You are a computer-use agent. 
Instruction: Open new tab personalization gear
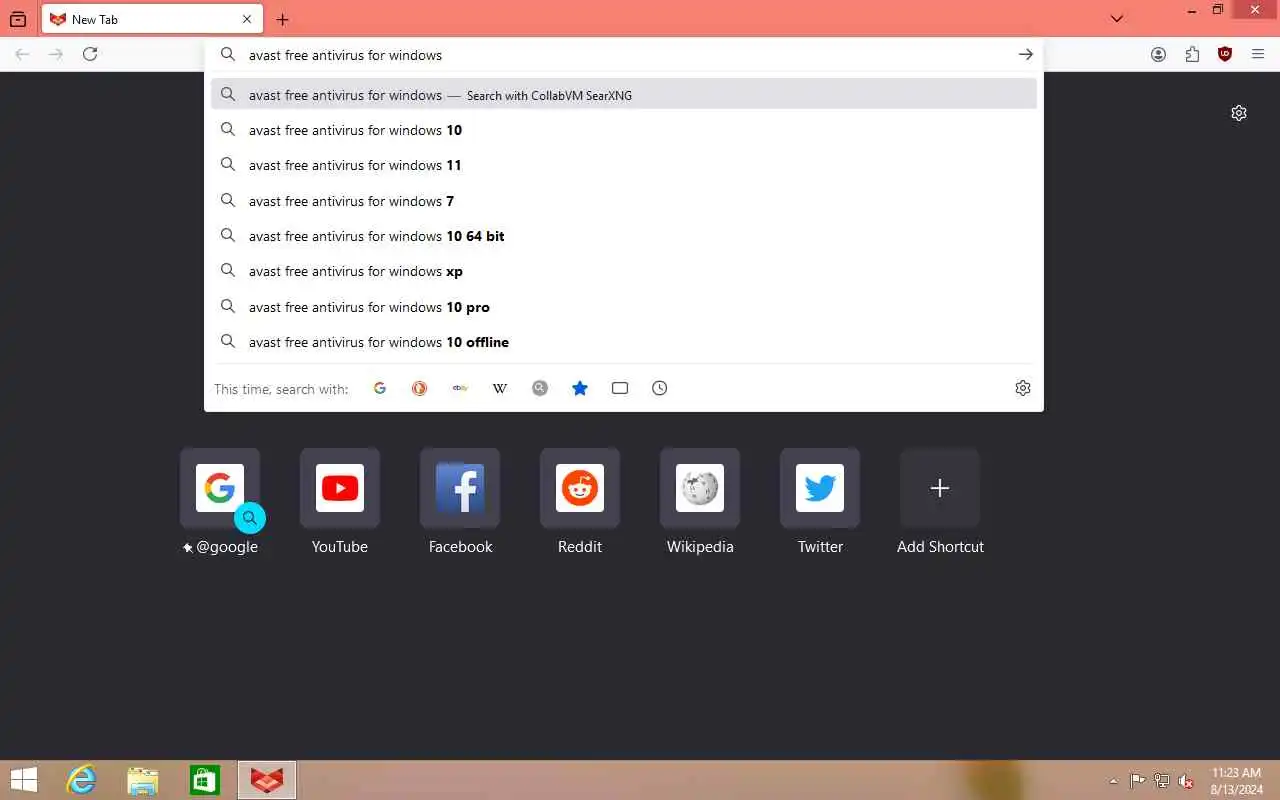tap(1239, 113)
